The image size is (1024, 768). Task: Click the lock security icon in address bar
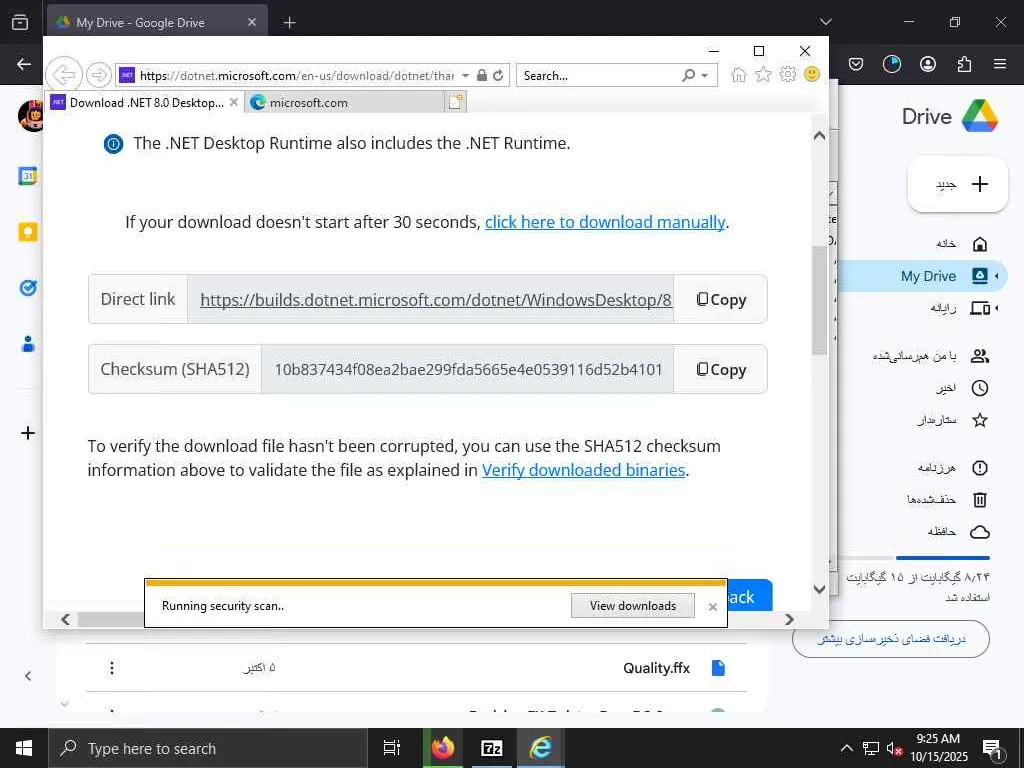482,75
